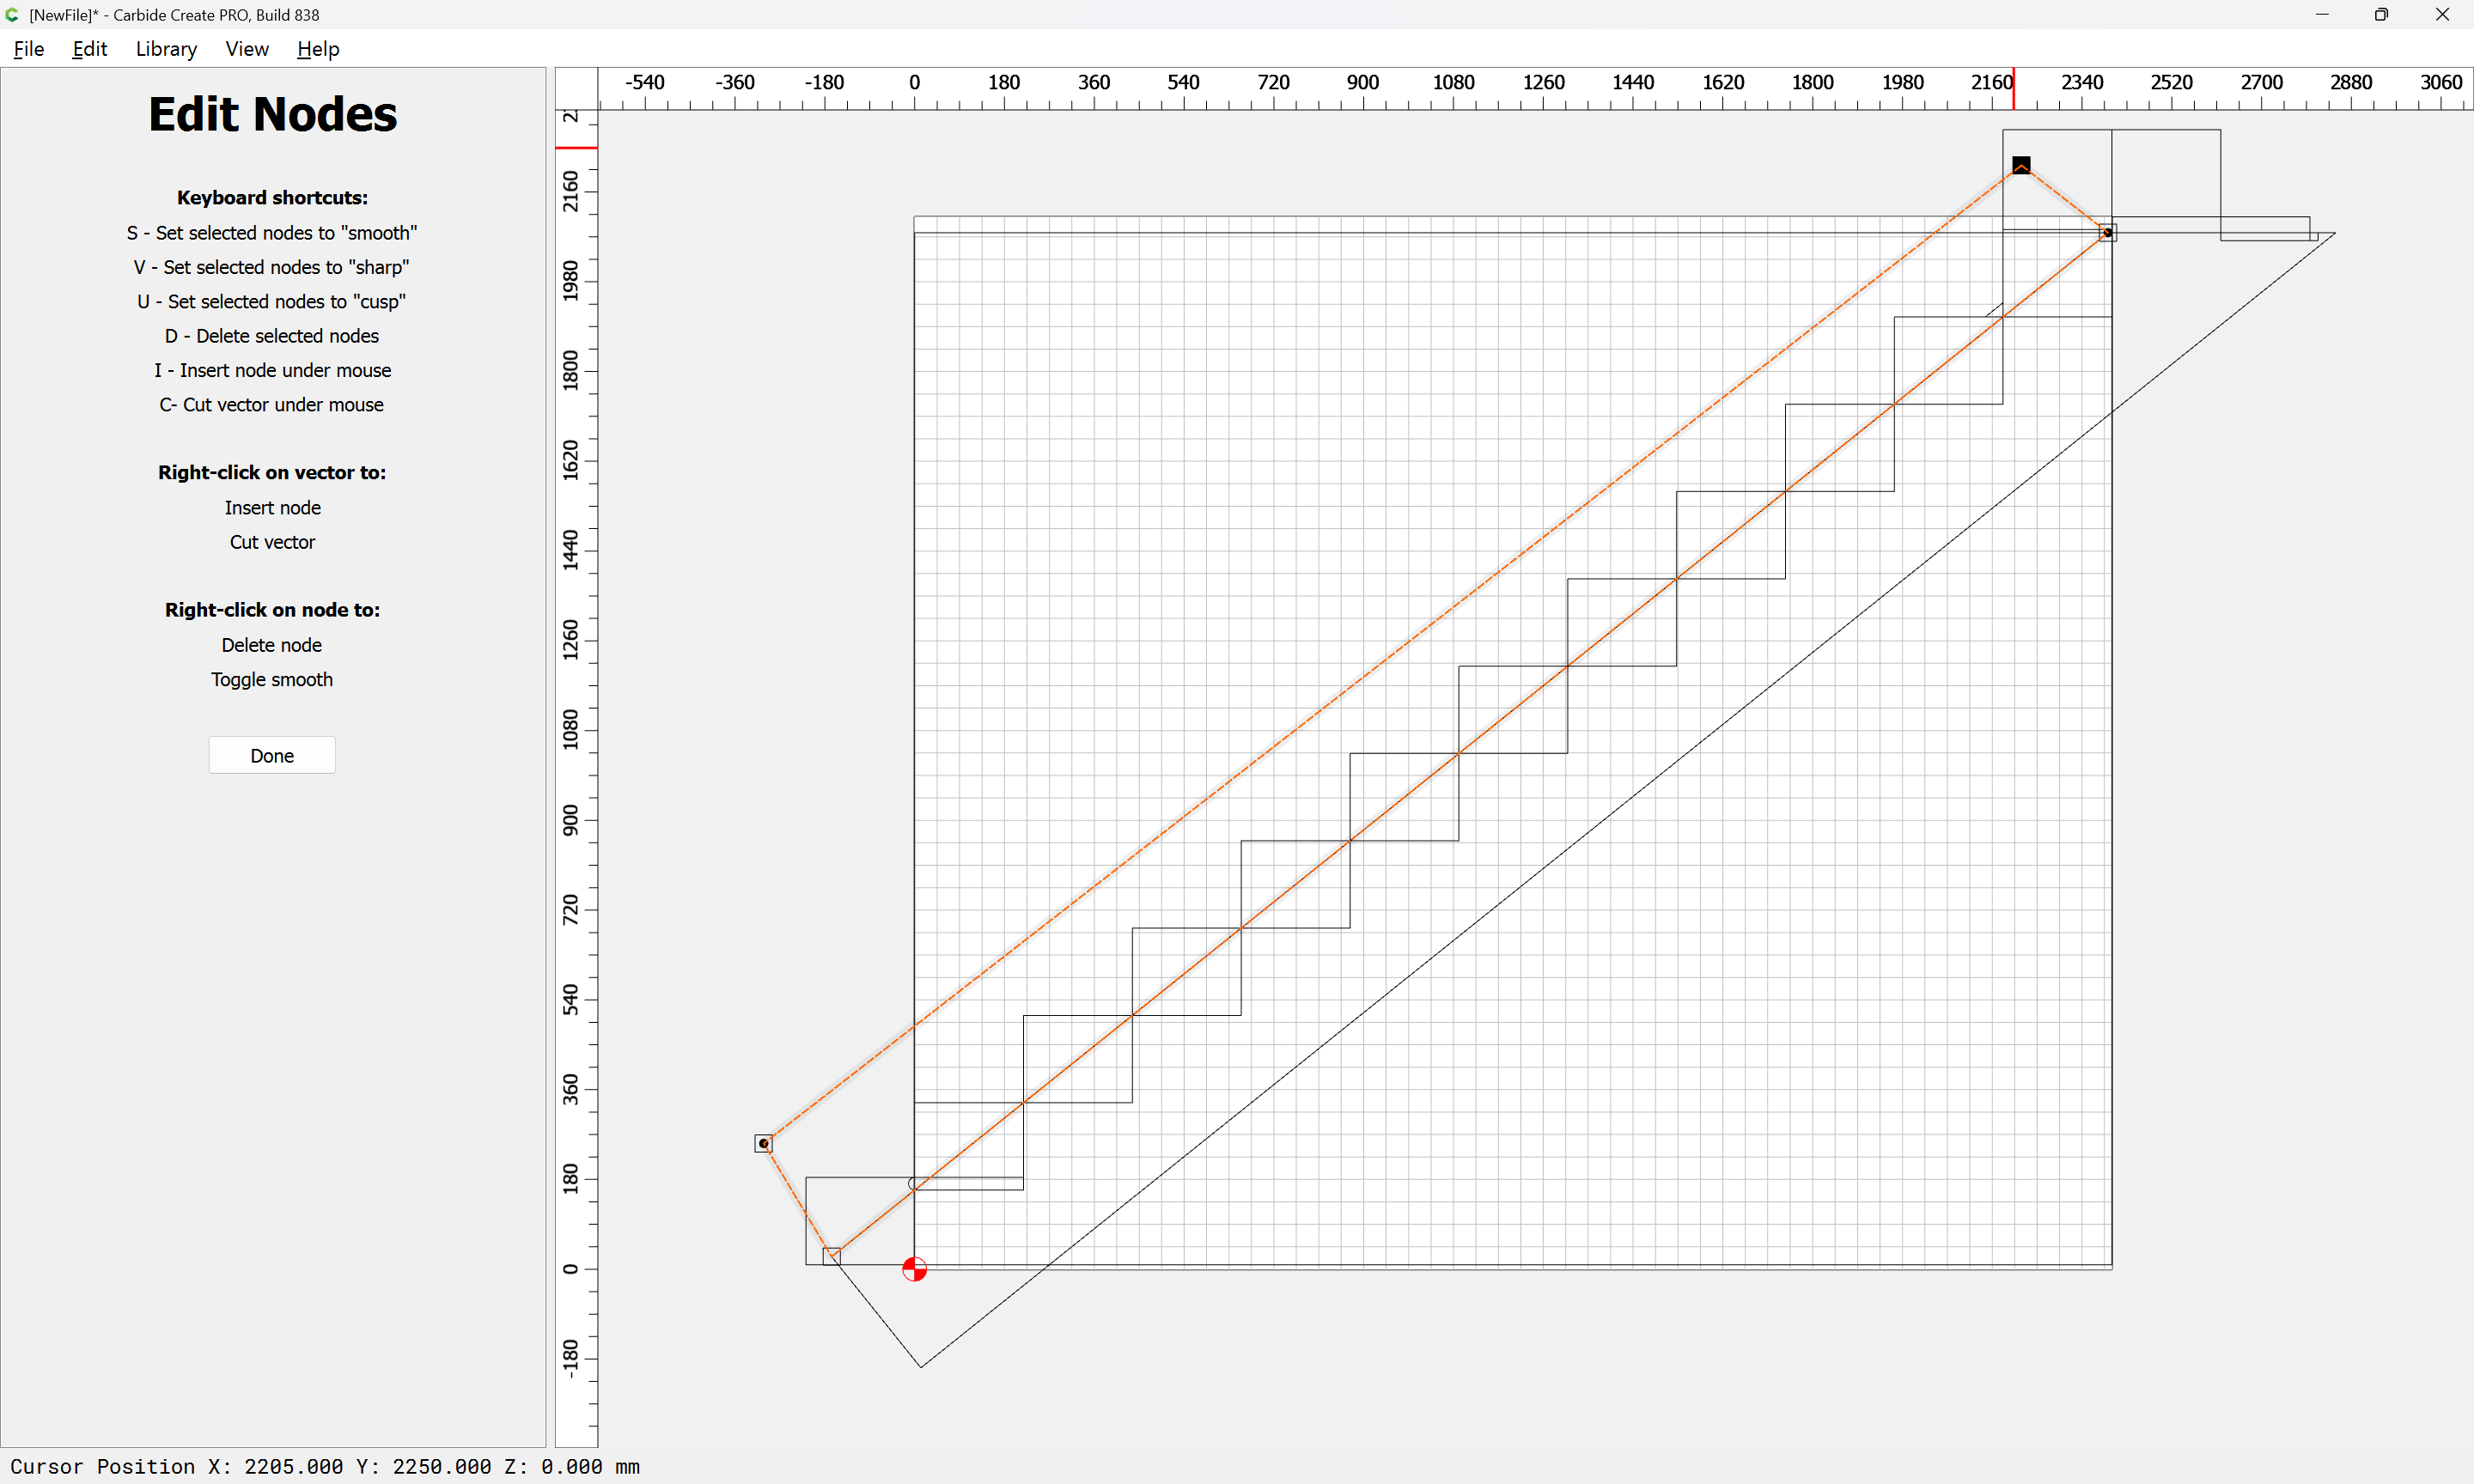
Task: Select the dotted node at far left of canvas
Action: click(764, 1143)
